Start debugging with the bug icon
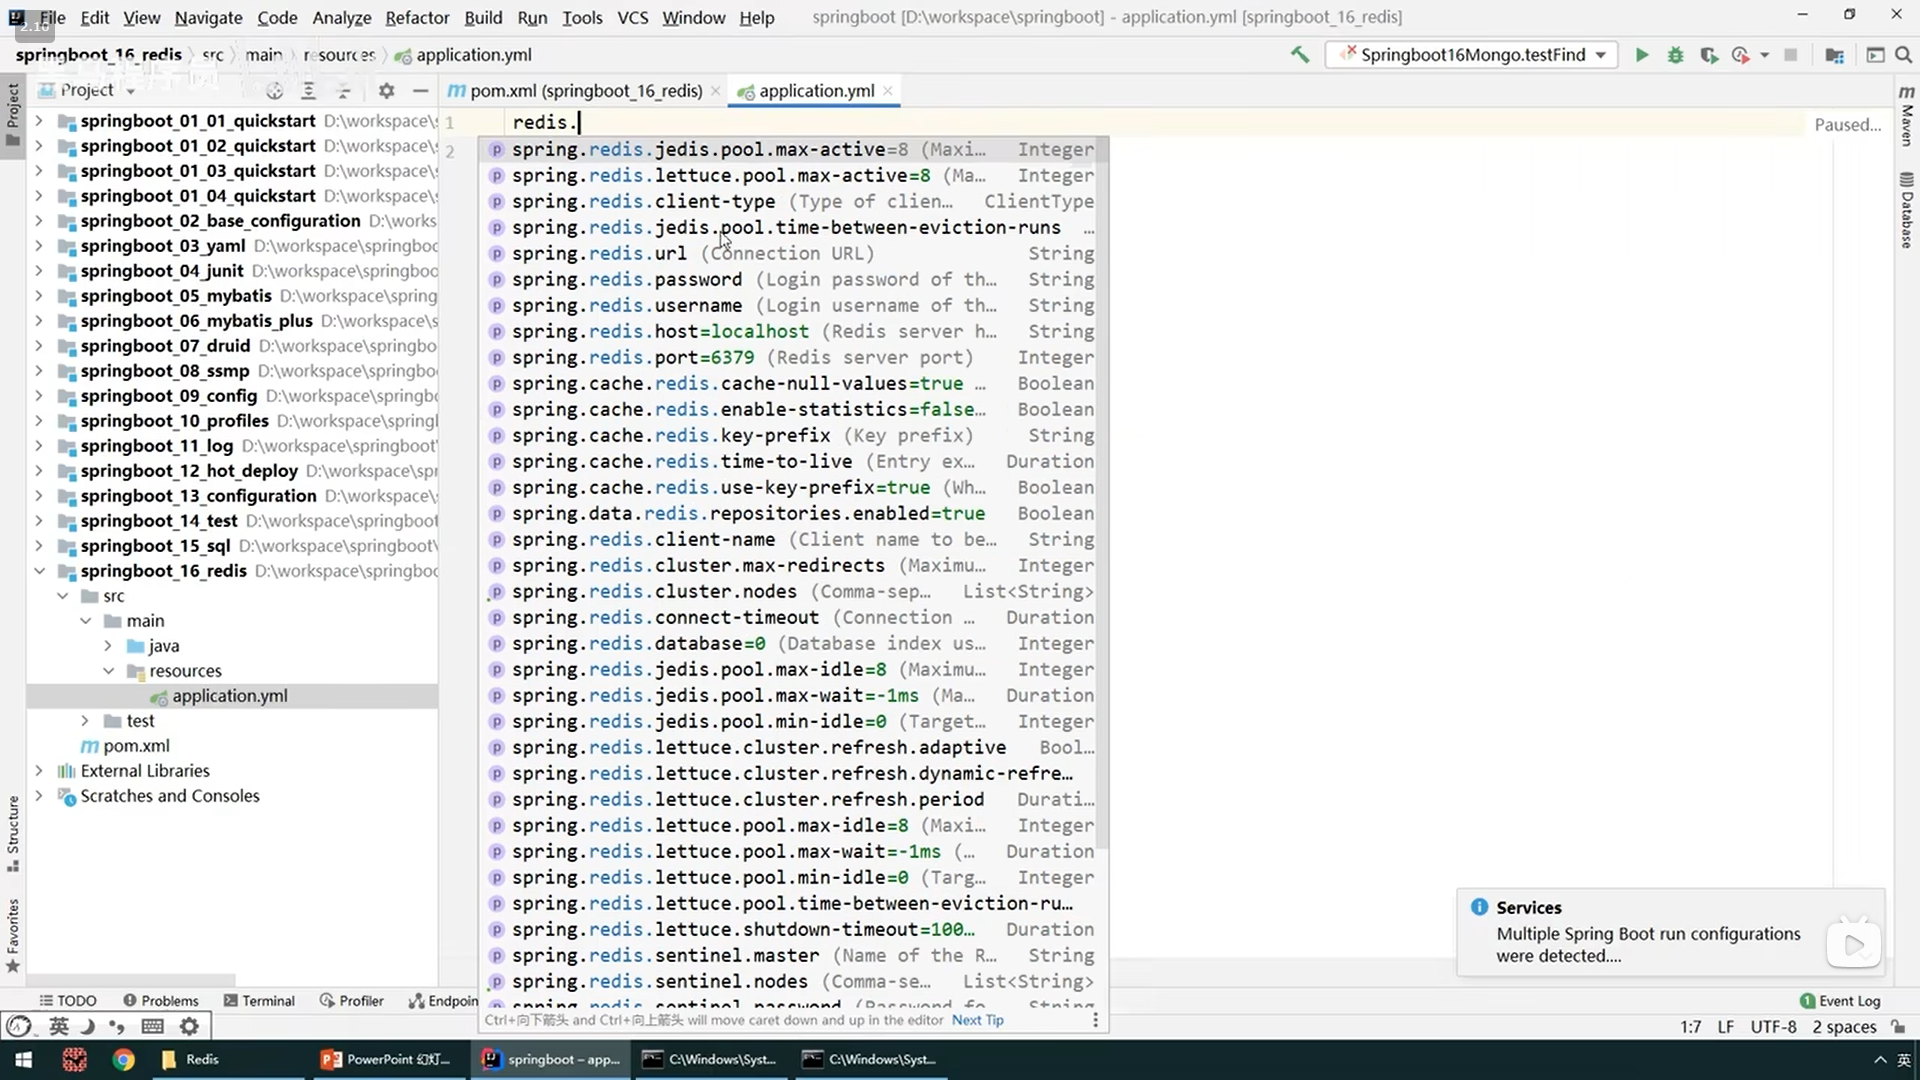Image resolution: width=1920 pixels, height=1080 pixels. pyautogui.click(x=1675, y=55)
